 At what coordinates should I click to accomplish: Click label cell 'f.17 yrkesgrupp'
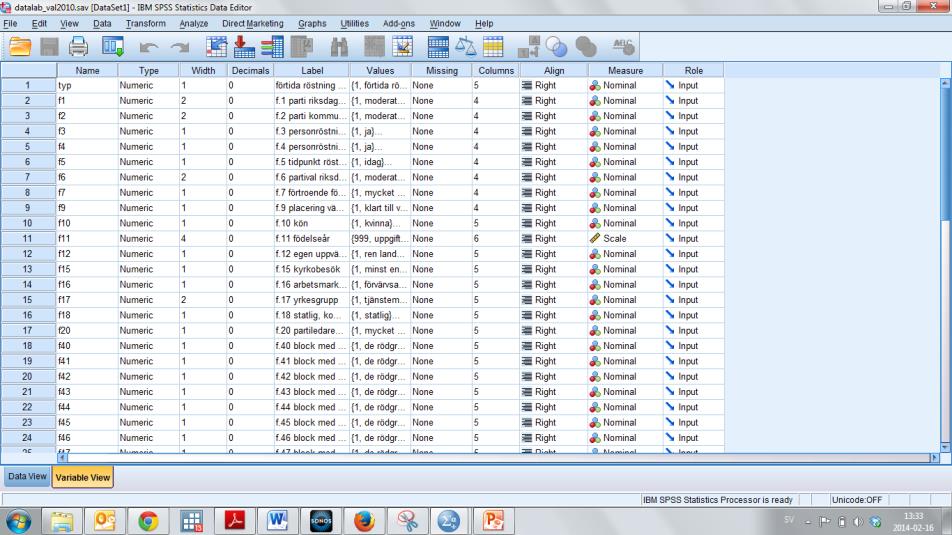311,300
